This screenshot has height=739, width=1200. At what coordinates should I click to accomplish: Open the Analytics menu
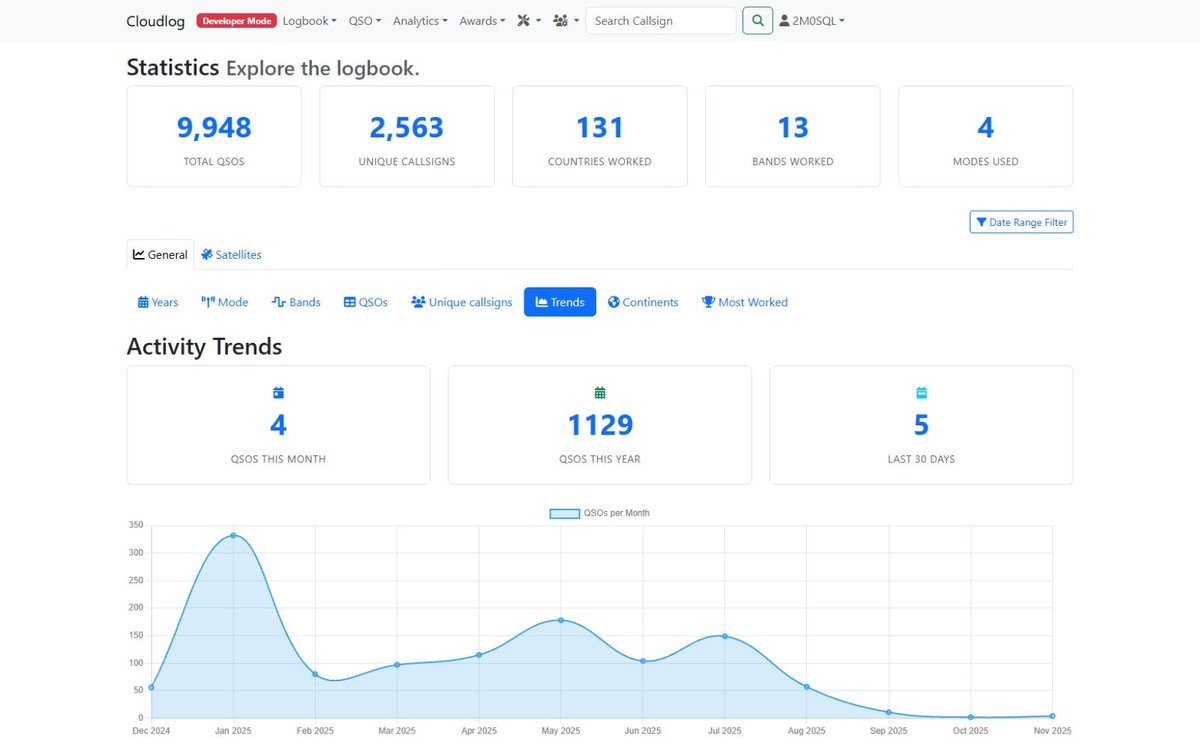[x=419, y=20]
